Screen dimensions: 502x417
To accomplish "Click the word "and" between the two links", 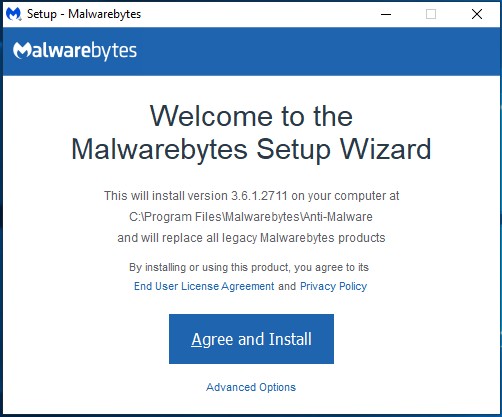I will coord(287,286).
